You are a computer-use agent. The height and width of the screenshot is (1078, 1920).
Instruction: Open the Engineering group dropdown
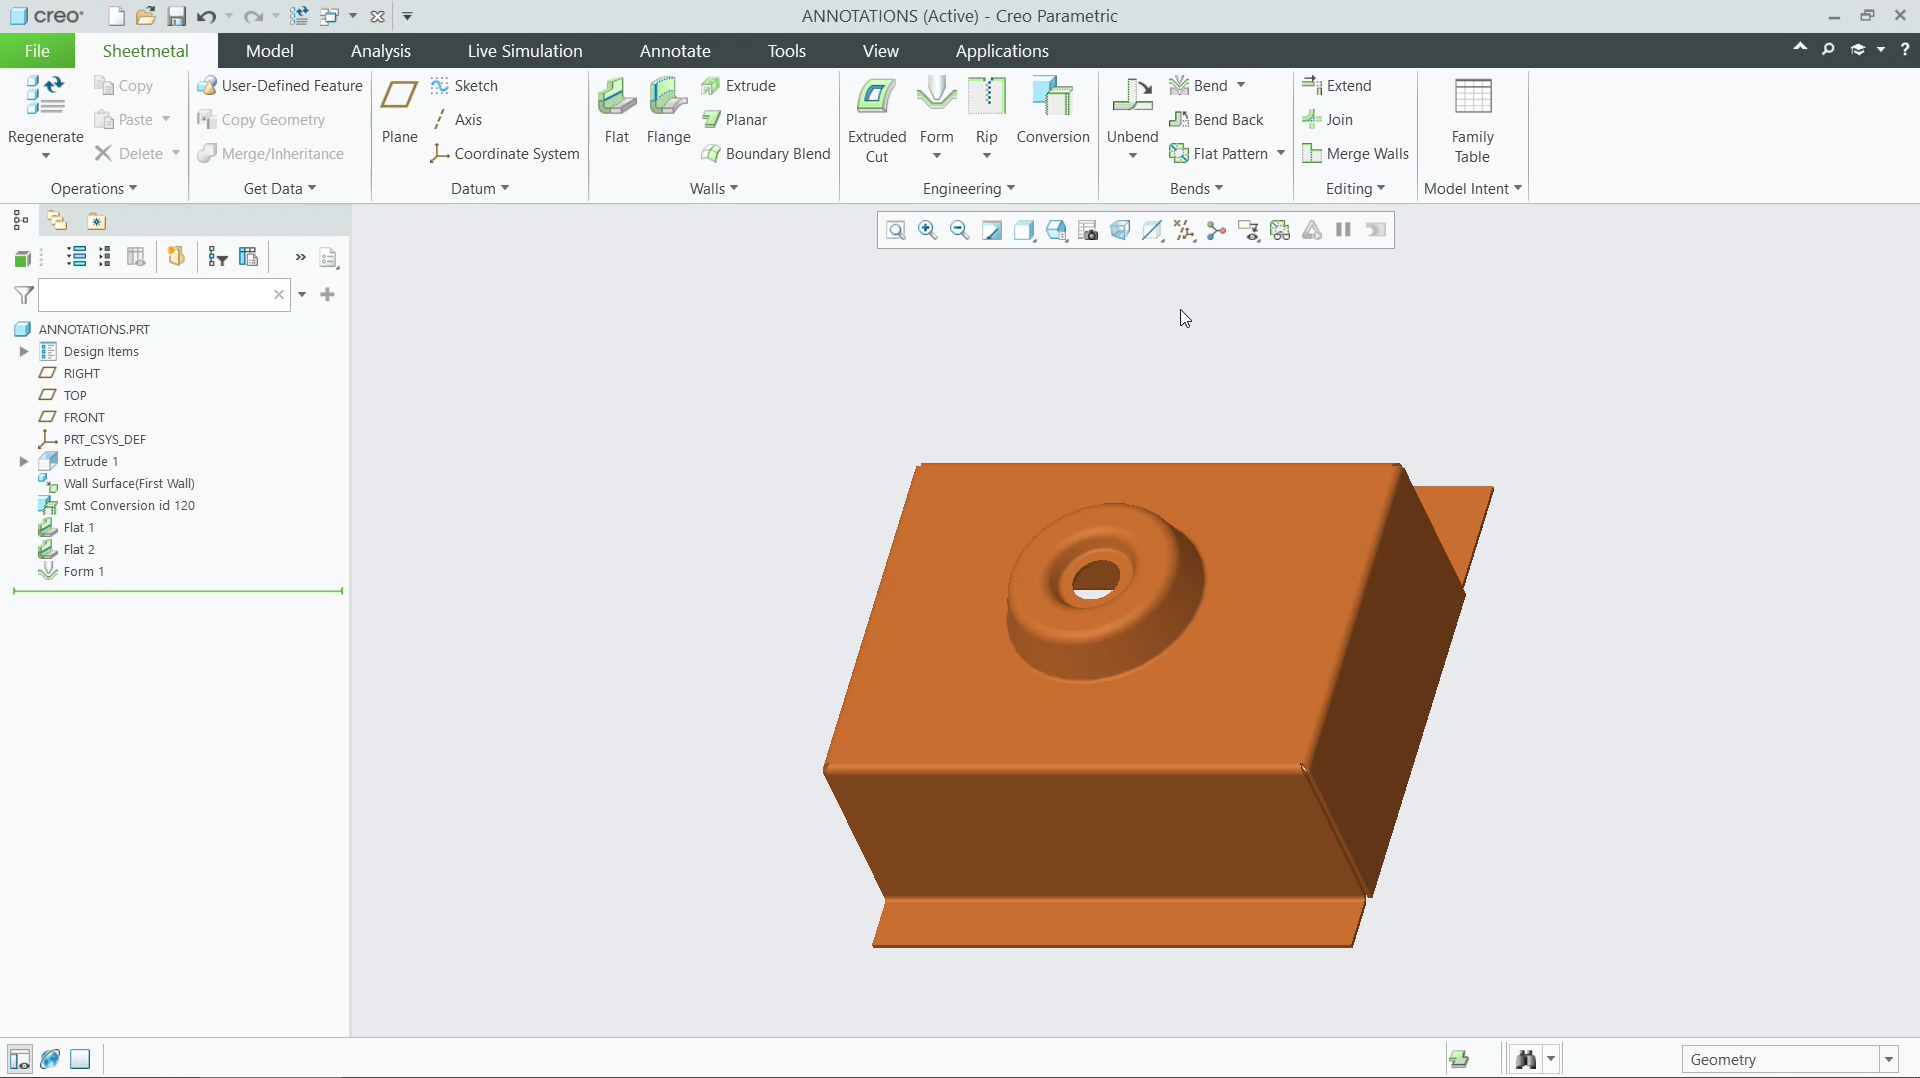click(x=968, y=189)
